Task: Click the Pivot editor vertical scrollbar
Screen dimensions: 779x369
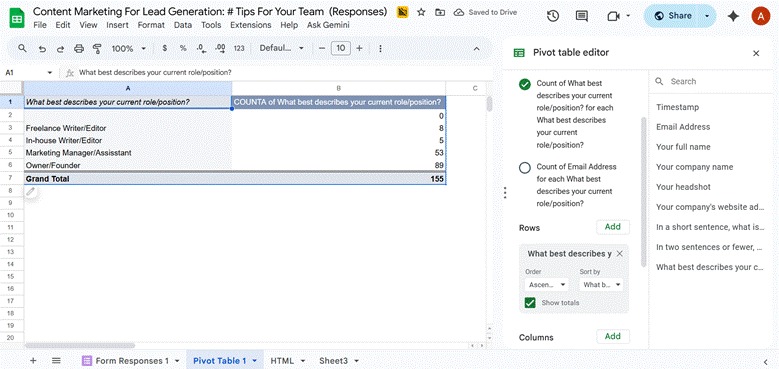Action: 644,191
